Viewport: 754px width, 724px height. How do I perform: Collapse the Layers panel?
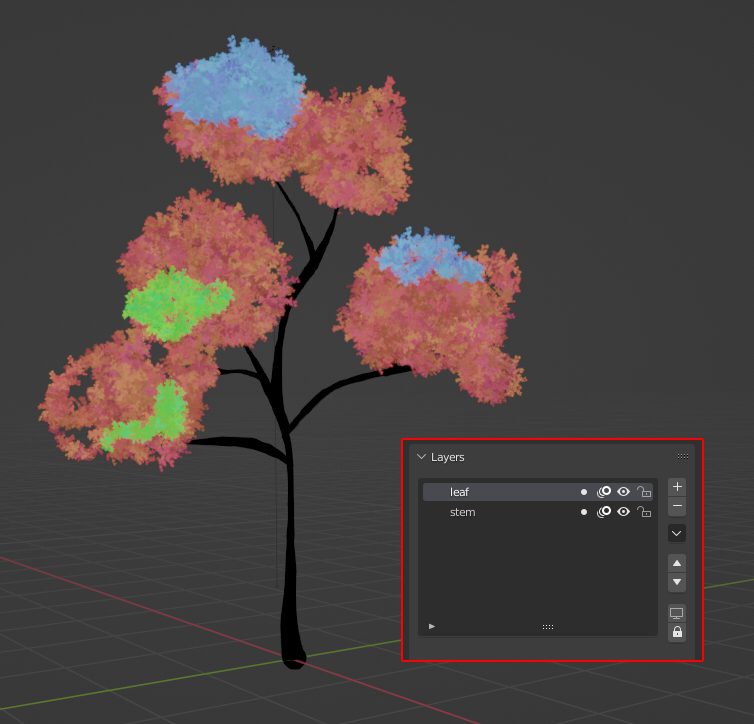[x=421, y=457]
